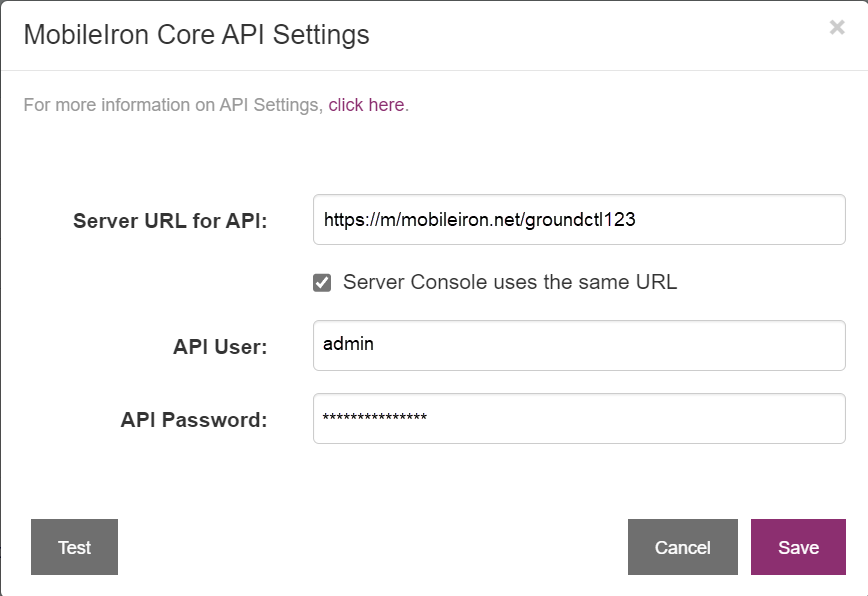This screenshot has width=868, height=596.
Task: Close the MobileIron Core API Settings dialog
Action: tap(837, 27)
